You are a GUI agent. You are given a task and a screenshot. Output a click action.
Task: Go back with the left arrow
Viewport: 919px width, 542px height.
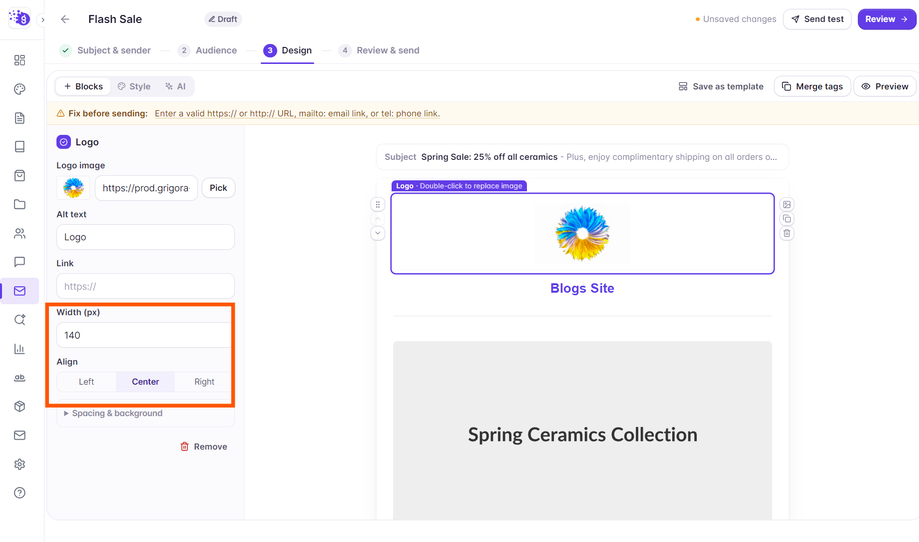tap(65, 19)
